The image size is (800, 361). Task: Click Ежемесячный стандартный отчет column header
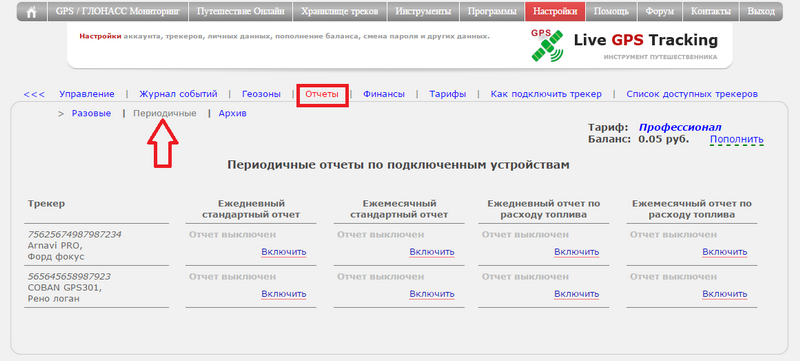click(x=399, y=209)
